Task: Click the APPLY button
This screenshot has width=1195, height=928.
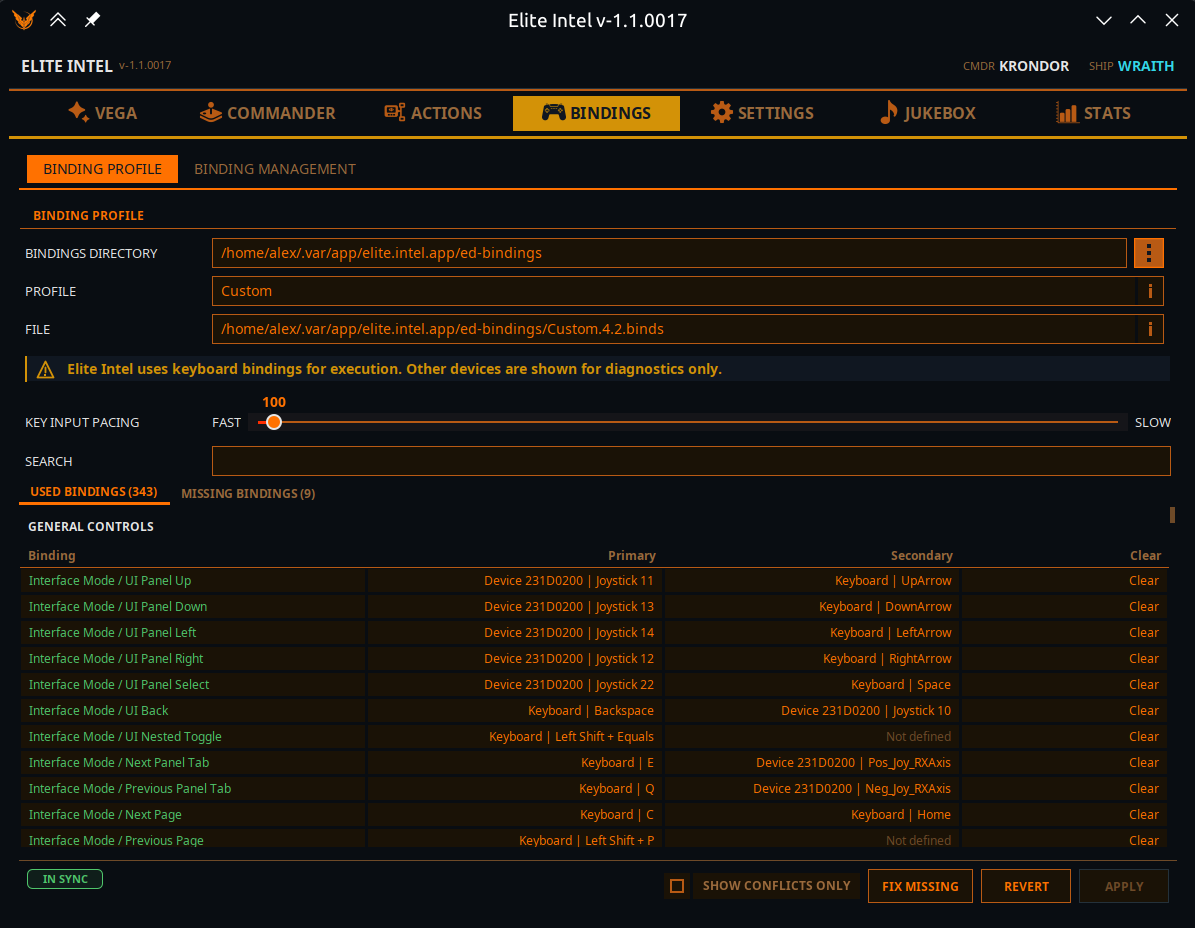Action: 1124,886
